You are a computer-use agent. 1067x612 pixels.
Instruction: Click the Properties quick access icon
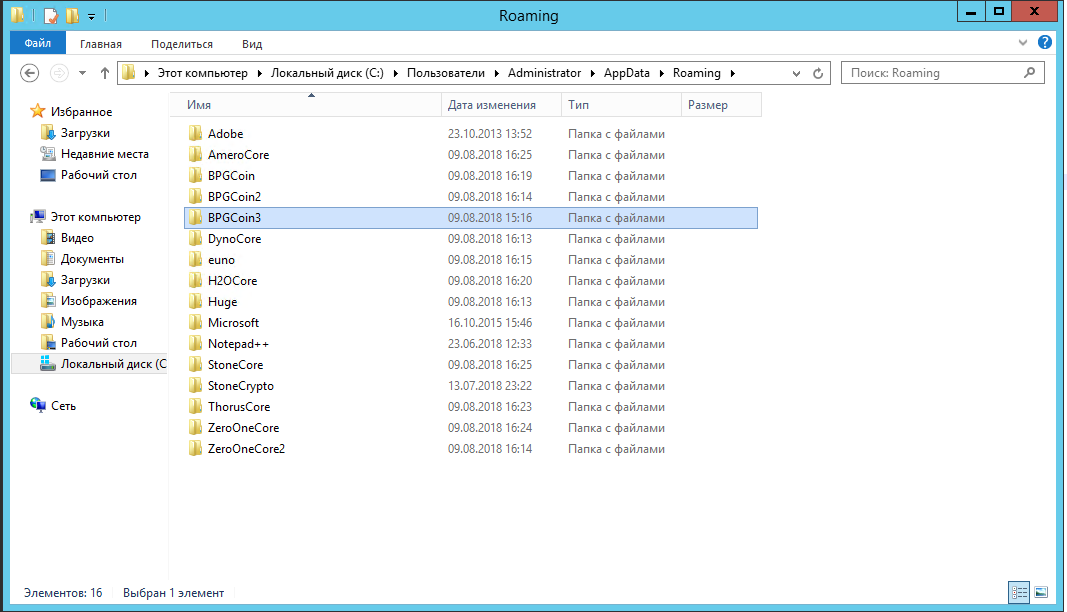coord(51,15)
